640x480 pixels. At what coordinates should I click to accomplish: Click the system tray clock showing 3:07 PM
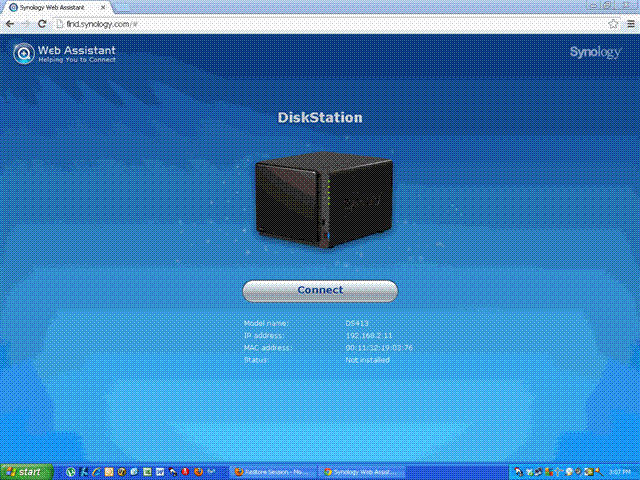tap(620, 472)
